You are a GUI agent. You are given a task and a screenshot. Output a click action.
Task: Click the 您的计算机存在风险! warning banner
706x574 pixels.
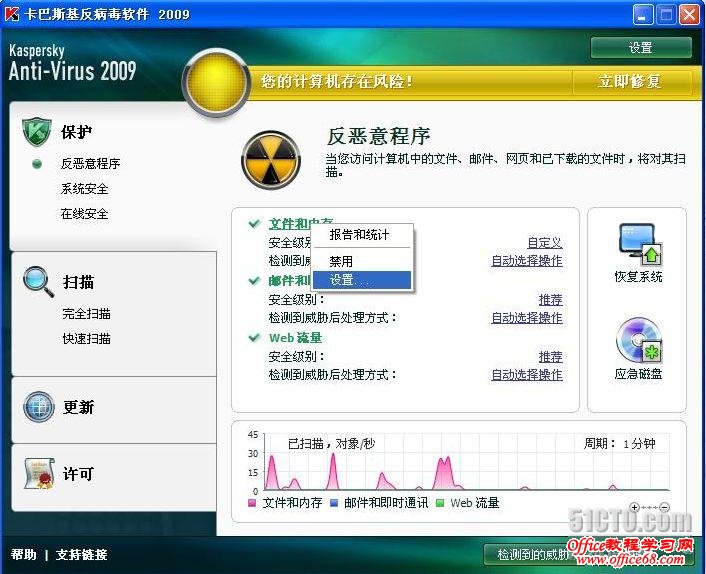click(410, 82)
